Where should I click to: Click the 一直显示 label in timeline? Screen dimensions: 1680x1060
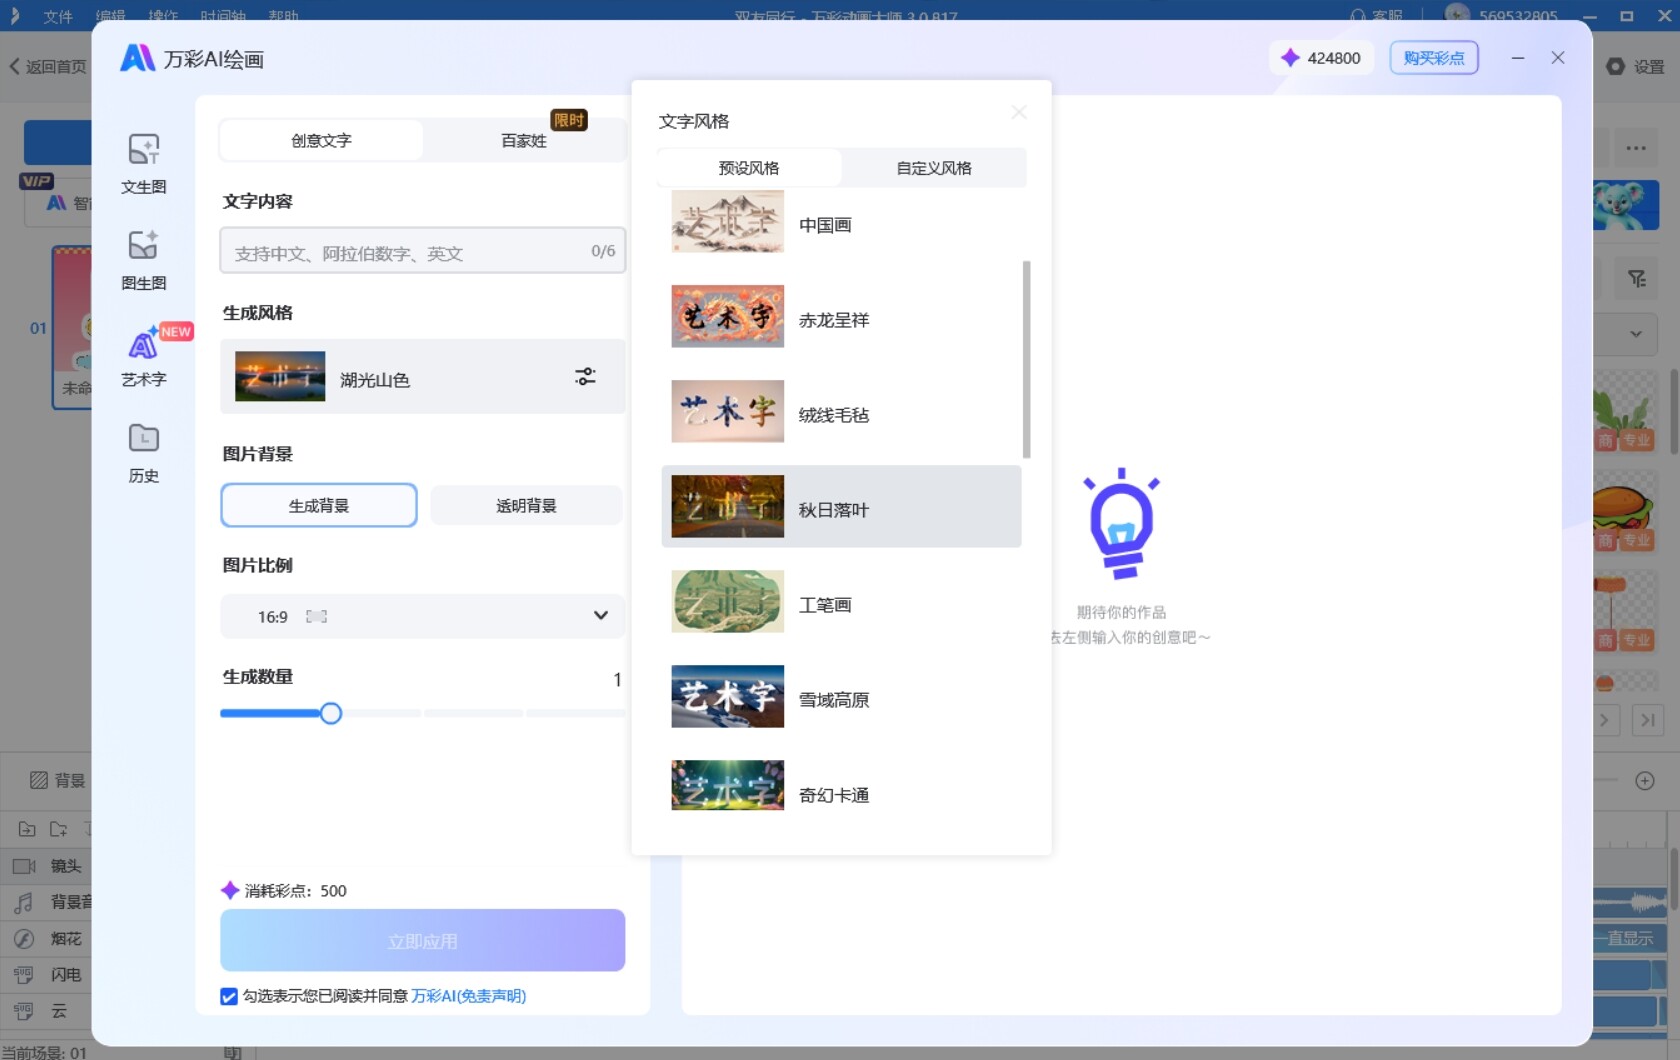[1630, 938]
